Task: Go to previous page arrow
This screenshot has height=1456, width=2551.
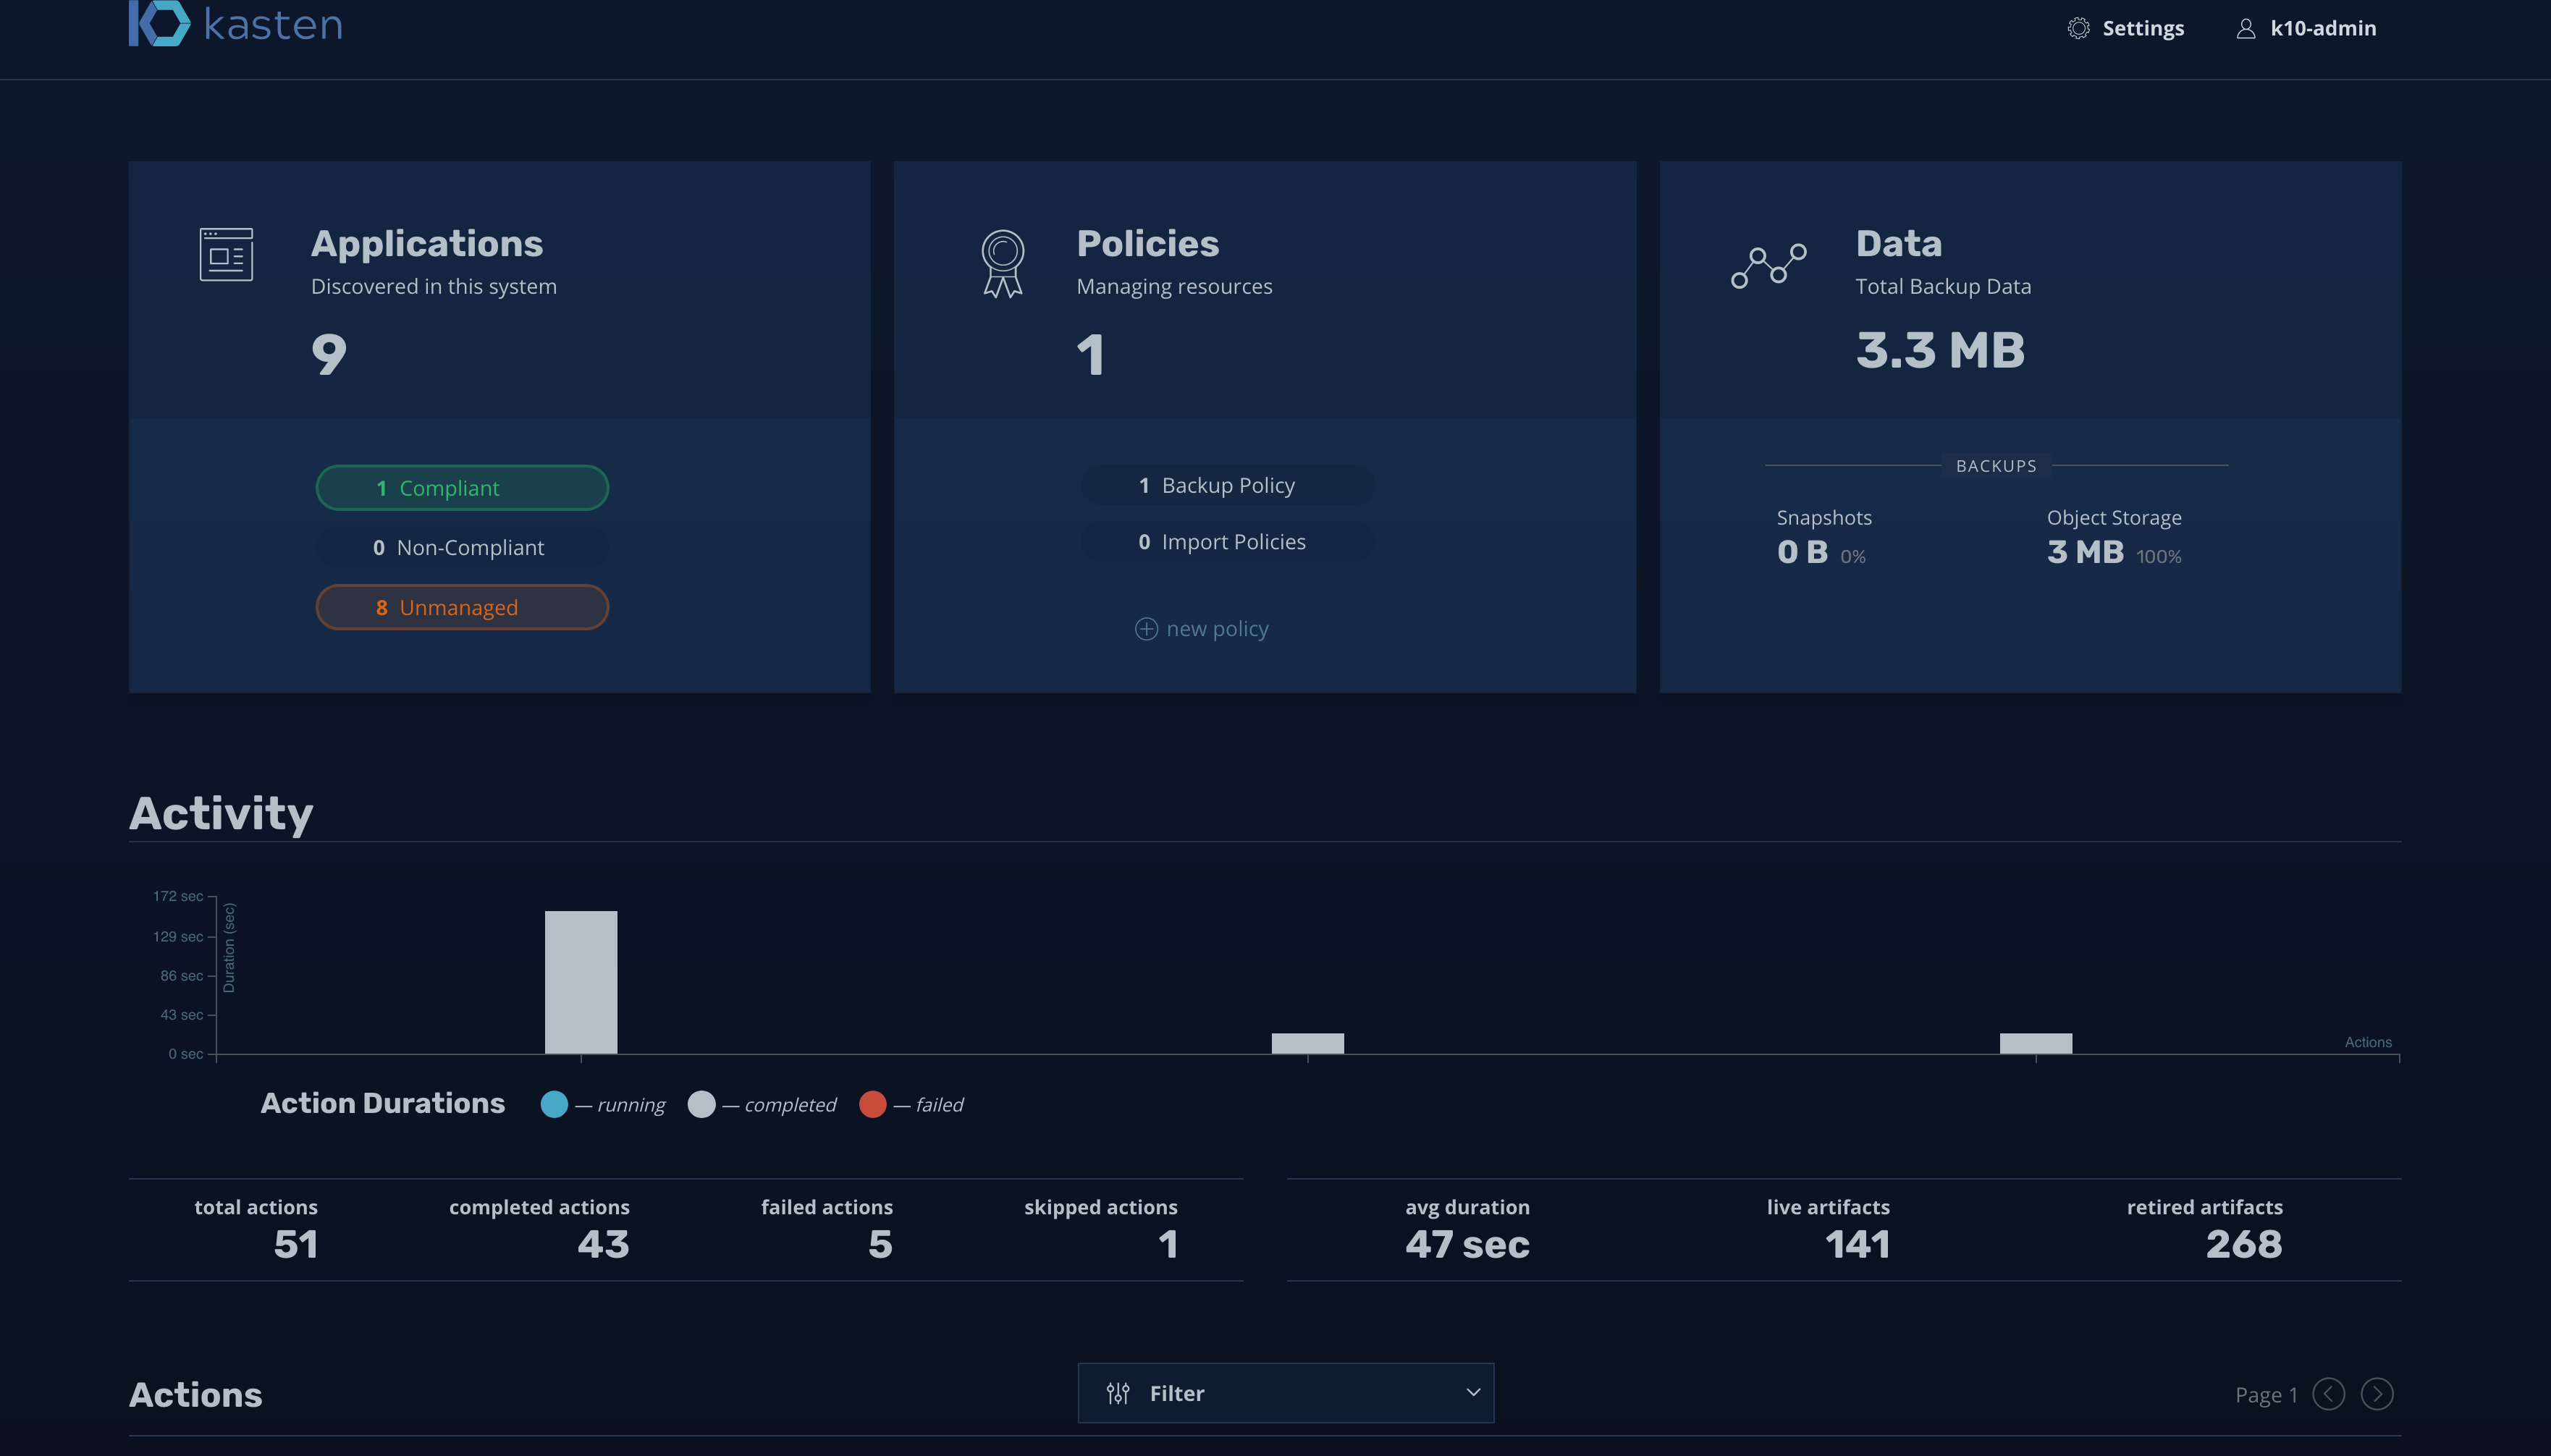Action: (2328, 1394)
